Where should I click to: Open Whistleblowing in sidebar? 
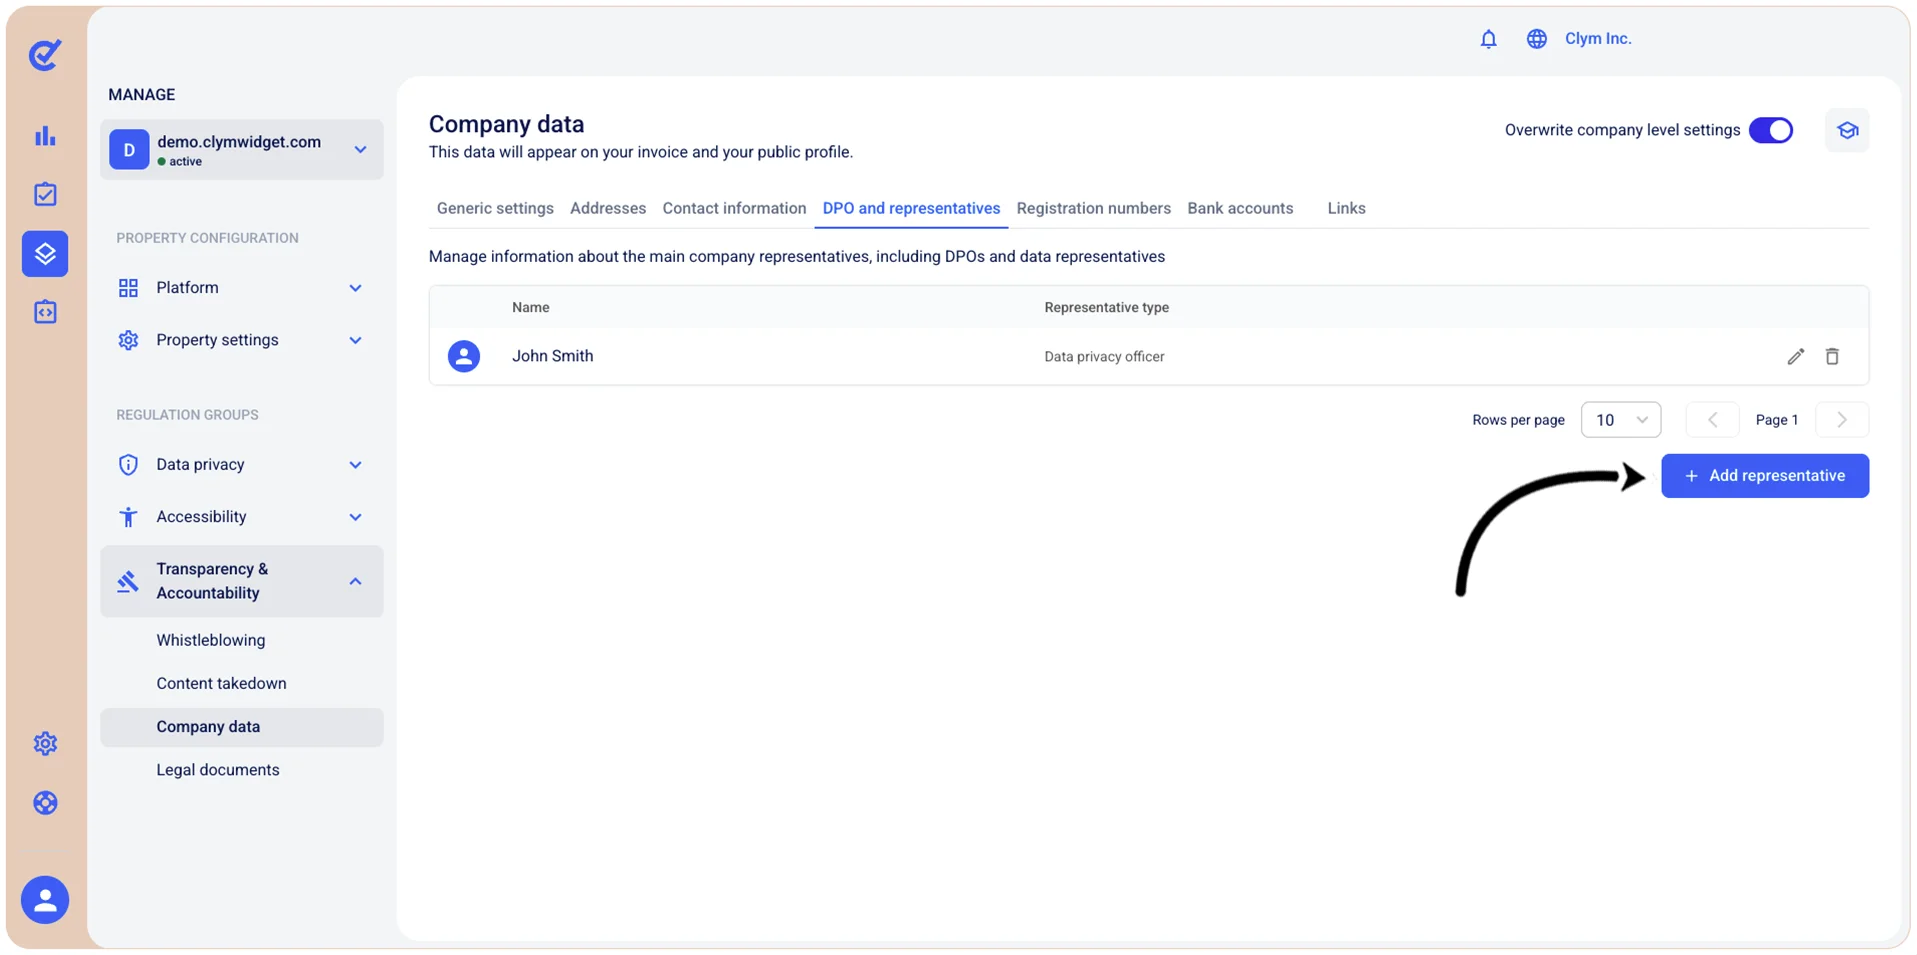(211, 640)
